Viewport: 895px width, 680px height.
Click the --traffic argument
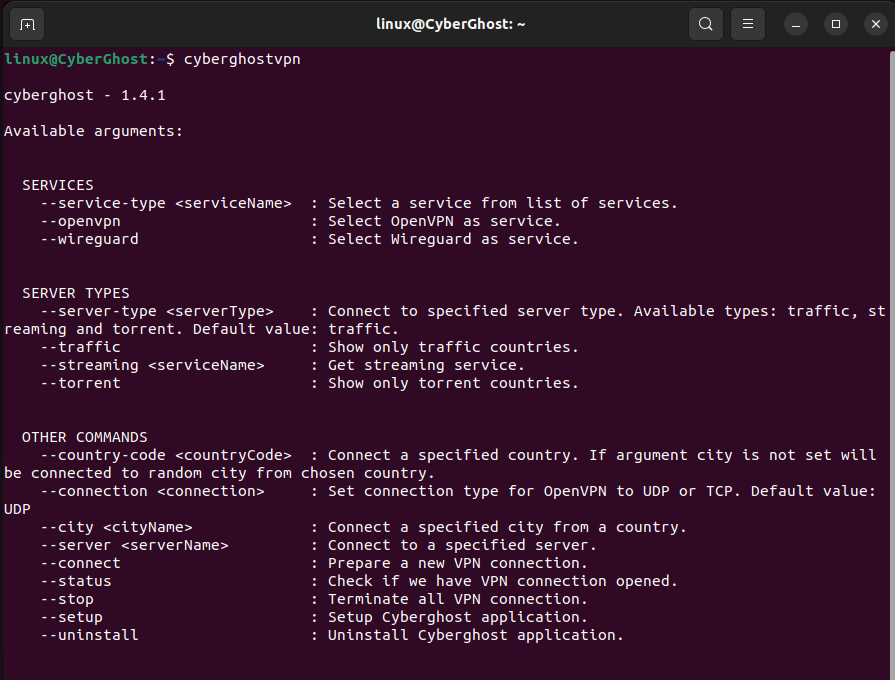click(x=80, y=347)
